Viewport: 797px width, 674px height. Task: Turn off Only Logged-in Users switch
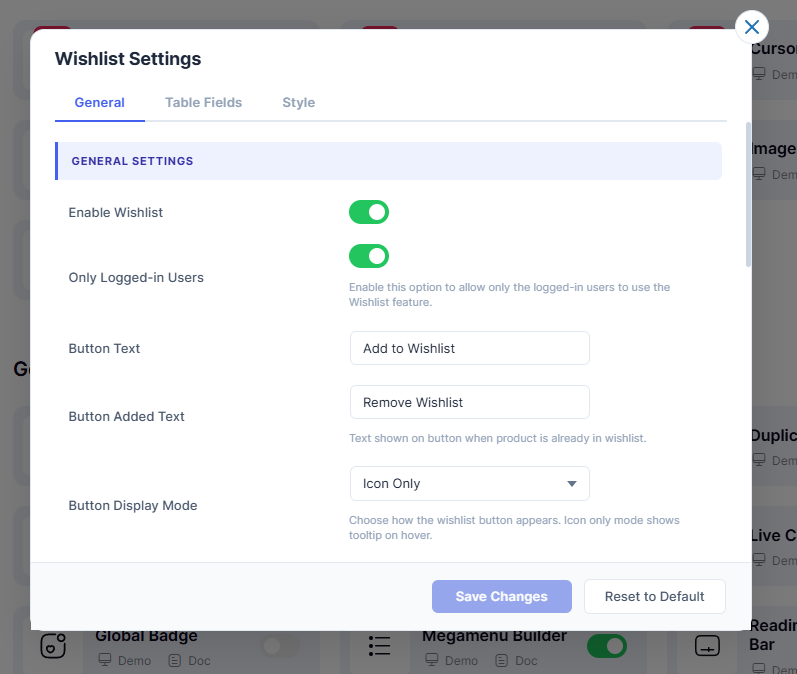[368, 256]
